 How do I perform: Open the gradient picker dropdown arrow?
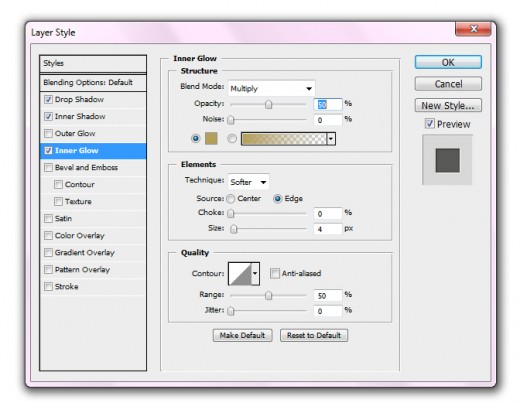click(331, 139)
